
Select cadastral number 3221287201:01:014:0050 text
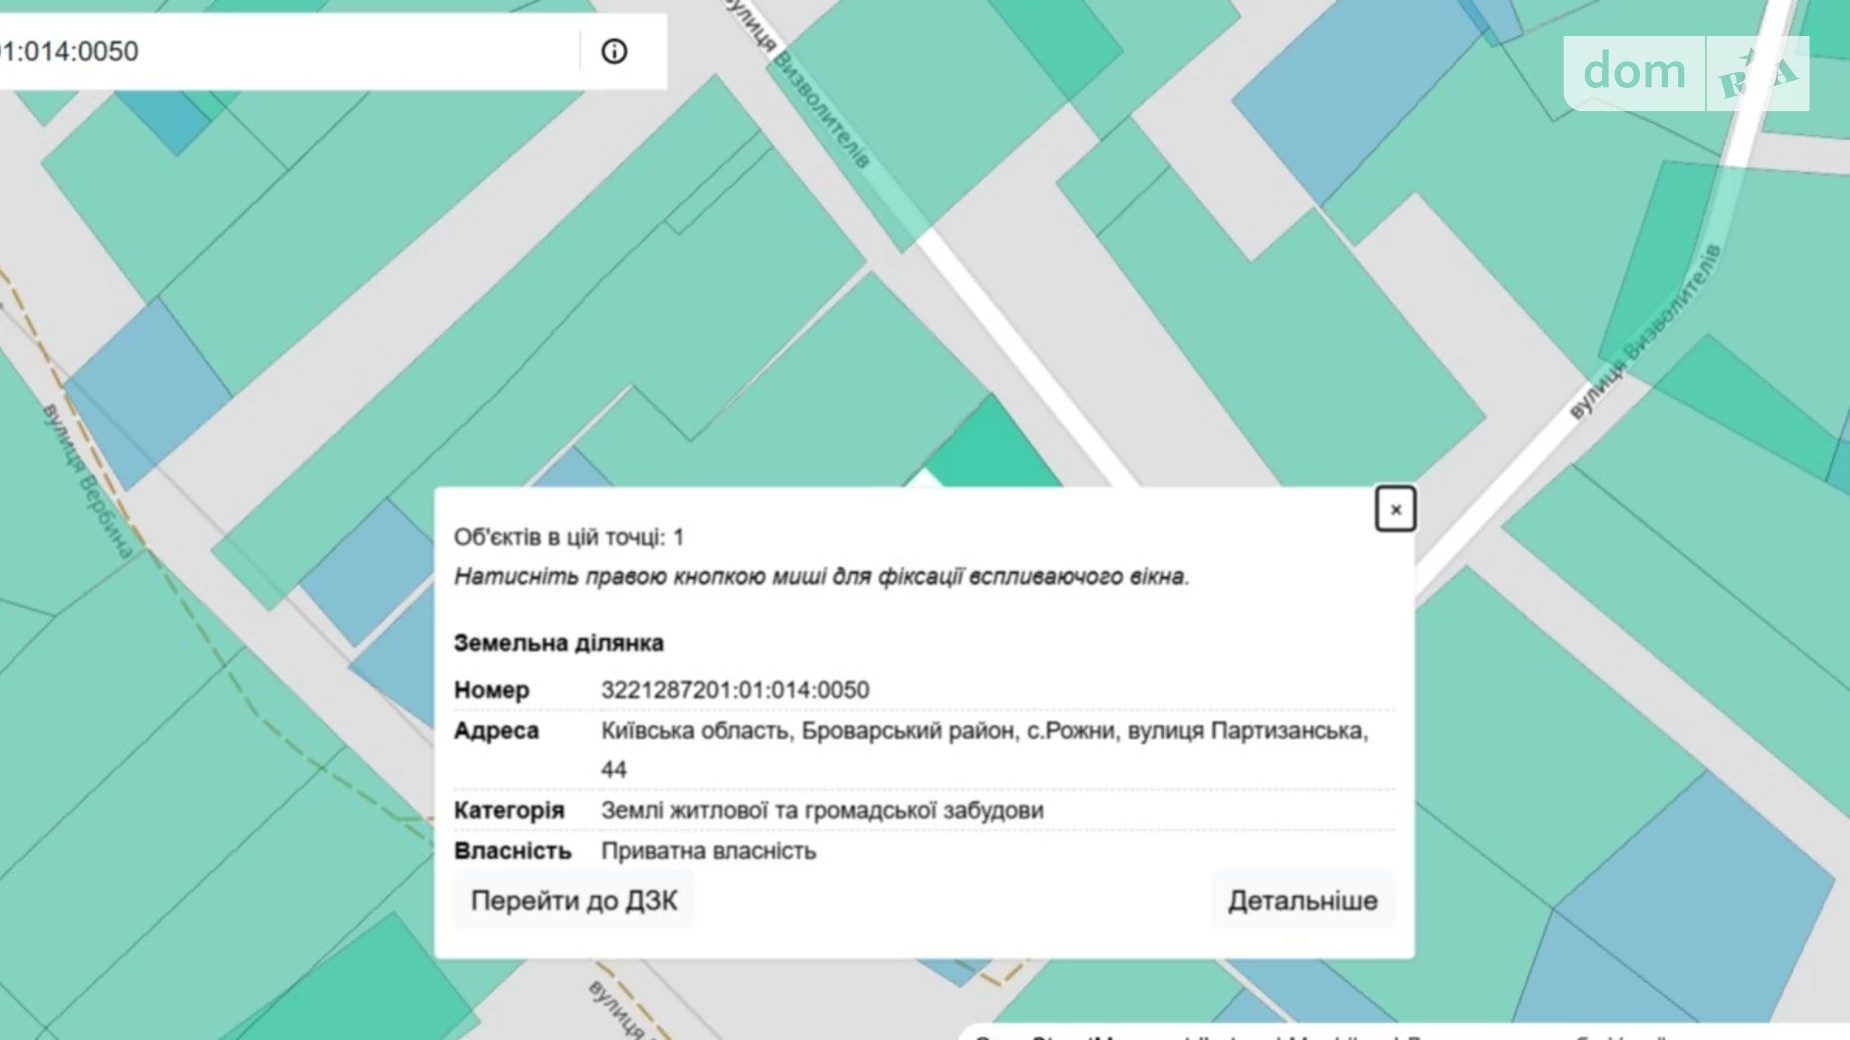[735, 690]
